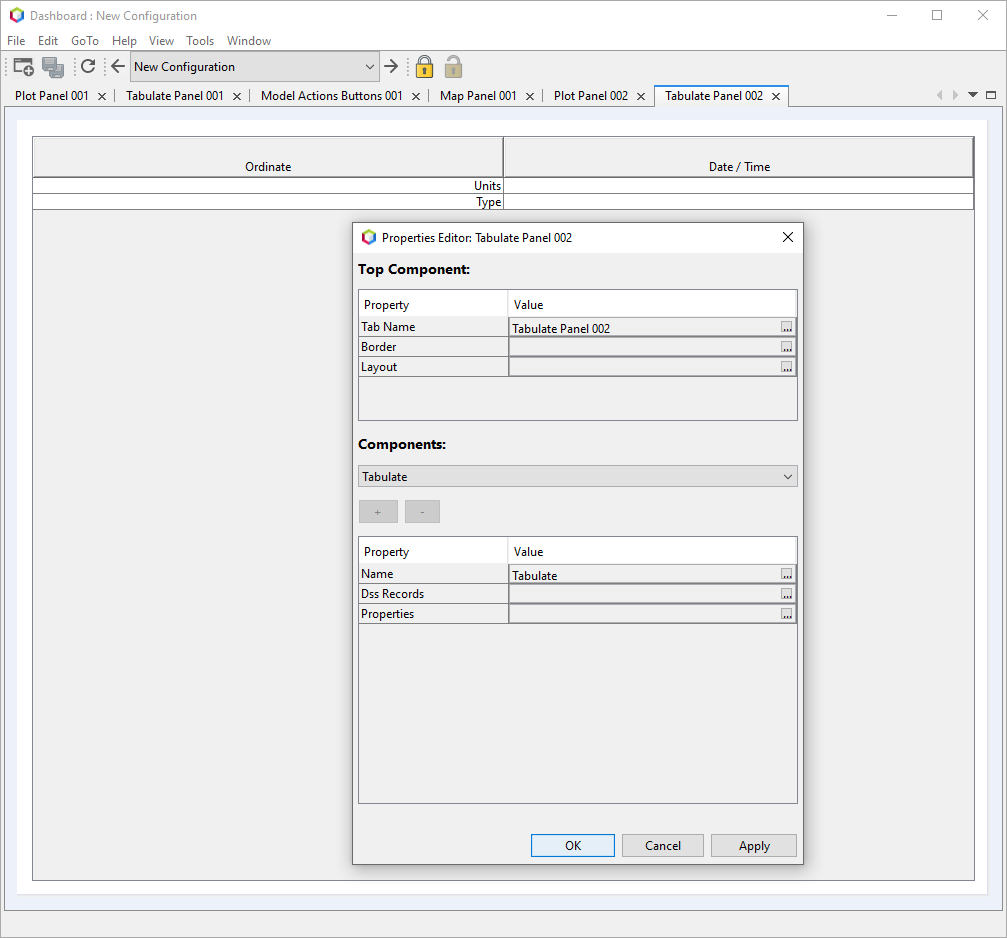
Task: Create a new configuration using the toolbar icon
Action: [22, 66]
